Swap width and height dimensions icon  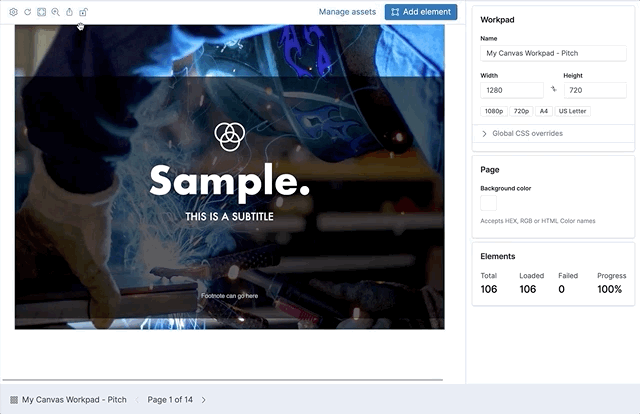click(553, 90)
